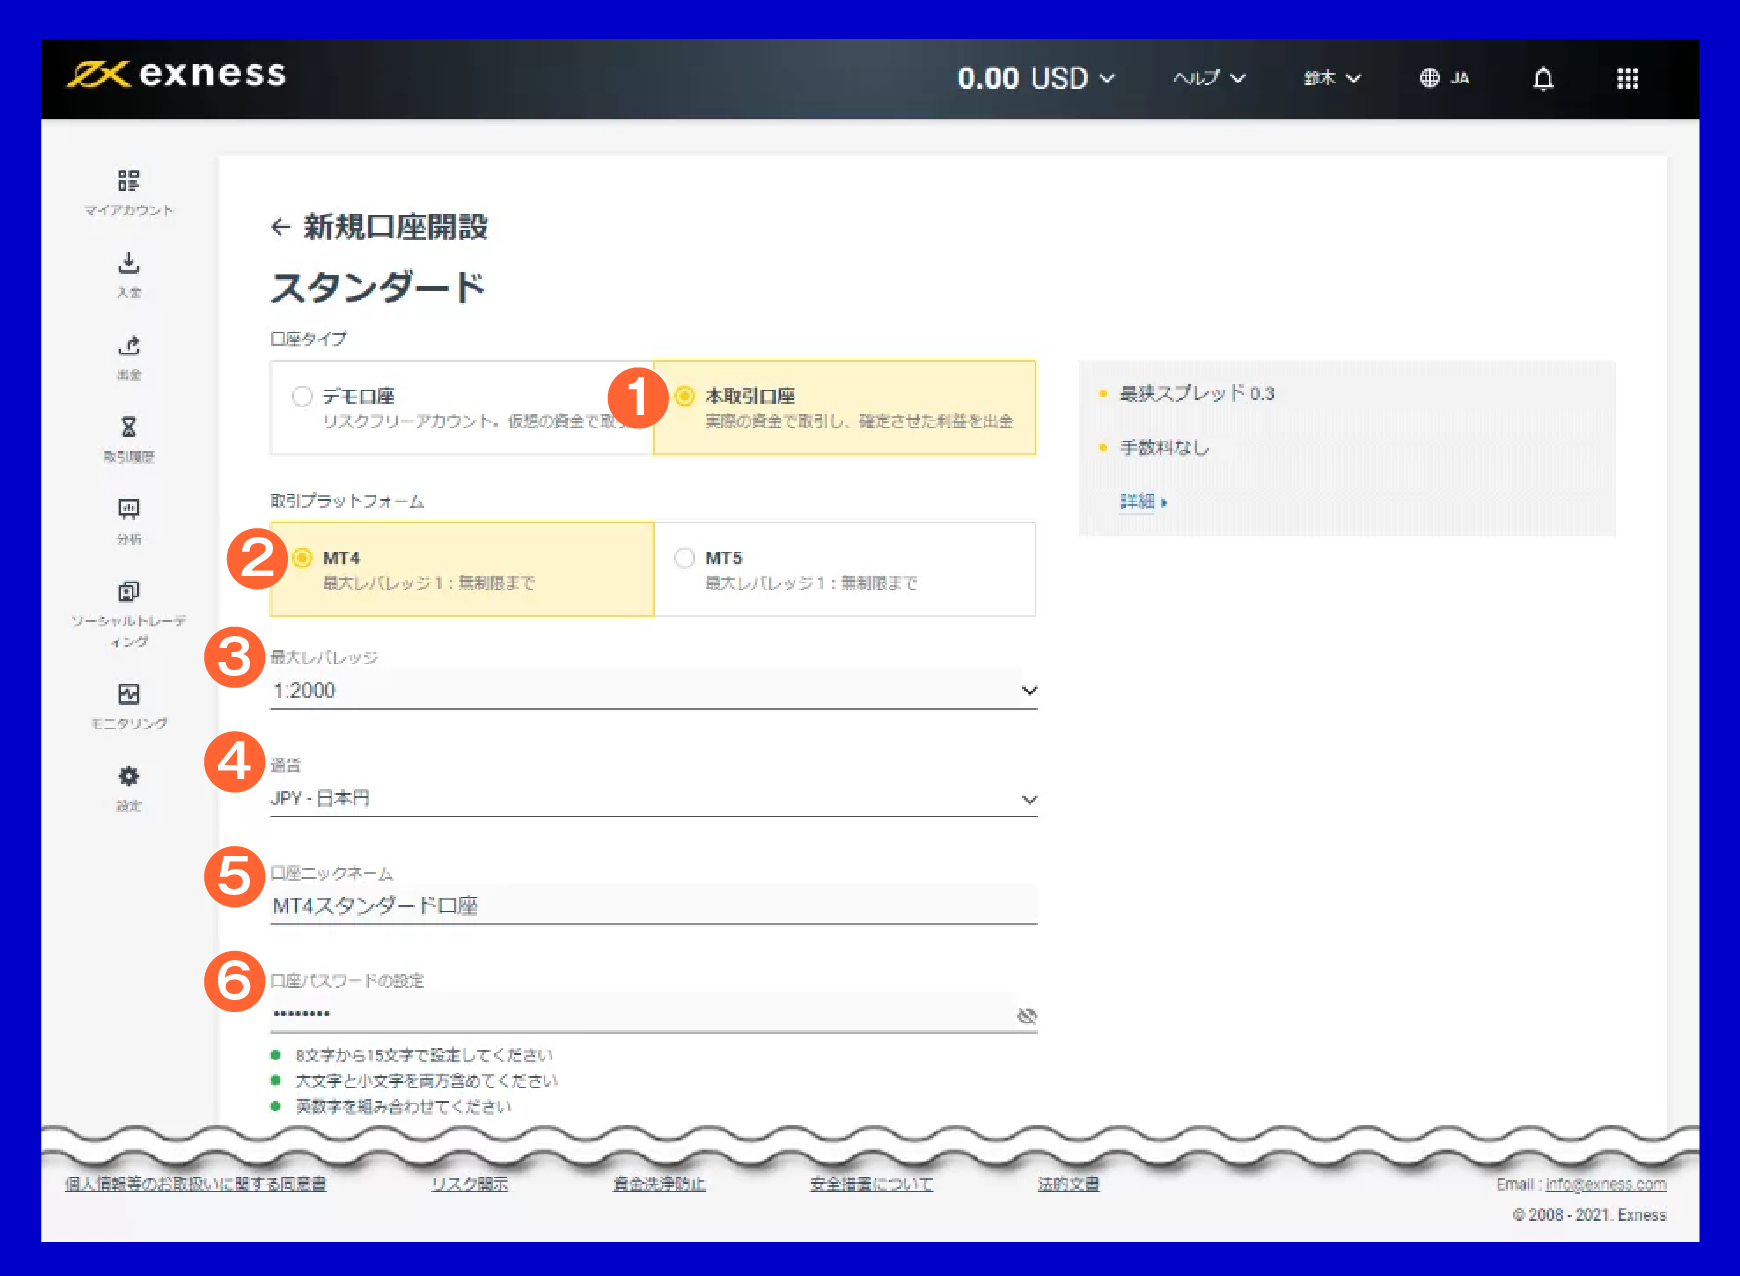Open the リスク開示 footer link
The width and height of the screenshot is (1740, 1276).
469,1184
